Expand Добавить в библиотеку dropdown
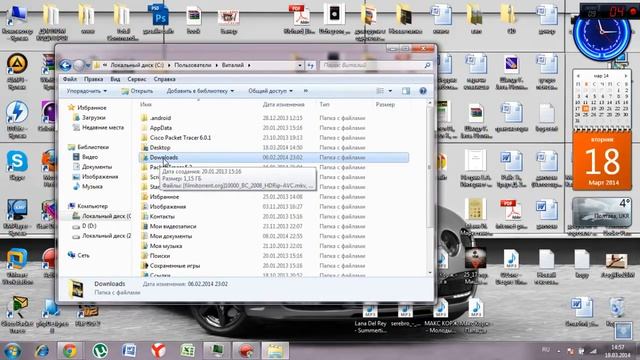 pos(200,91)
